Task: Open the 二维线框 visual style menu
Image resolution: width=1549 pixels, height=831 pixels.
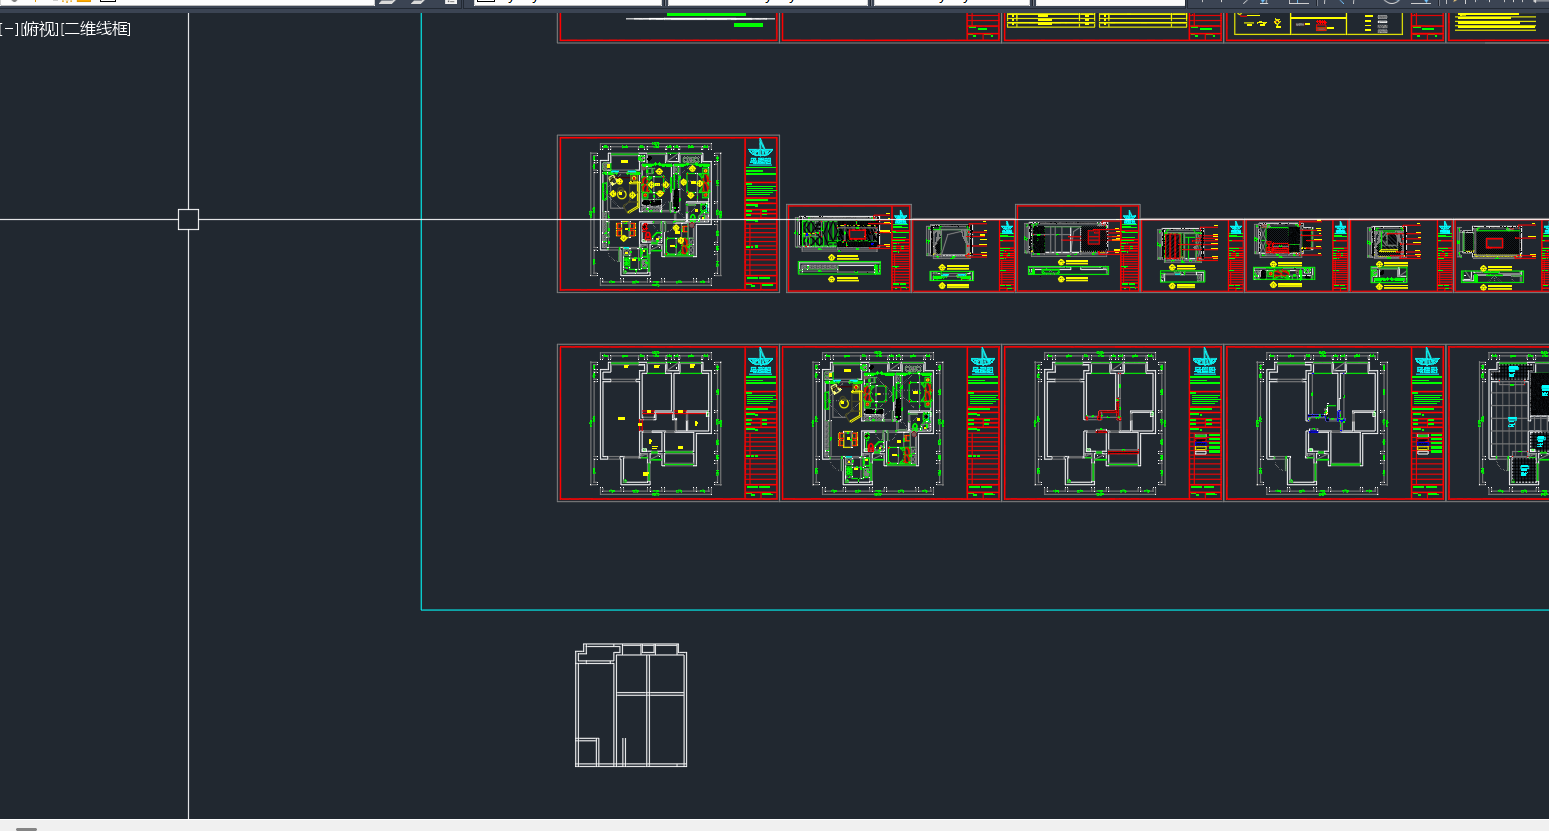Action: pos(97,29)
